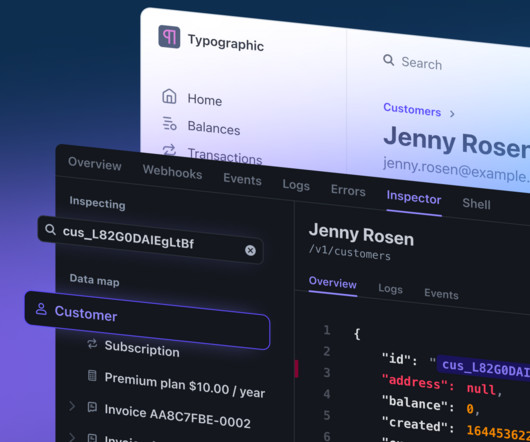Click the invoice icon beside AA8C7FBE-0002
The height and width of the screenshot is (442, 530).
coord(92,407)
